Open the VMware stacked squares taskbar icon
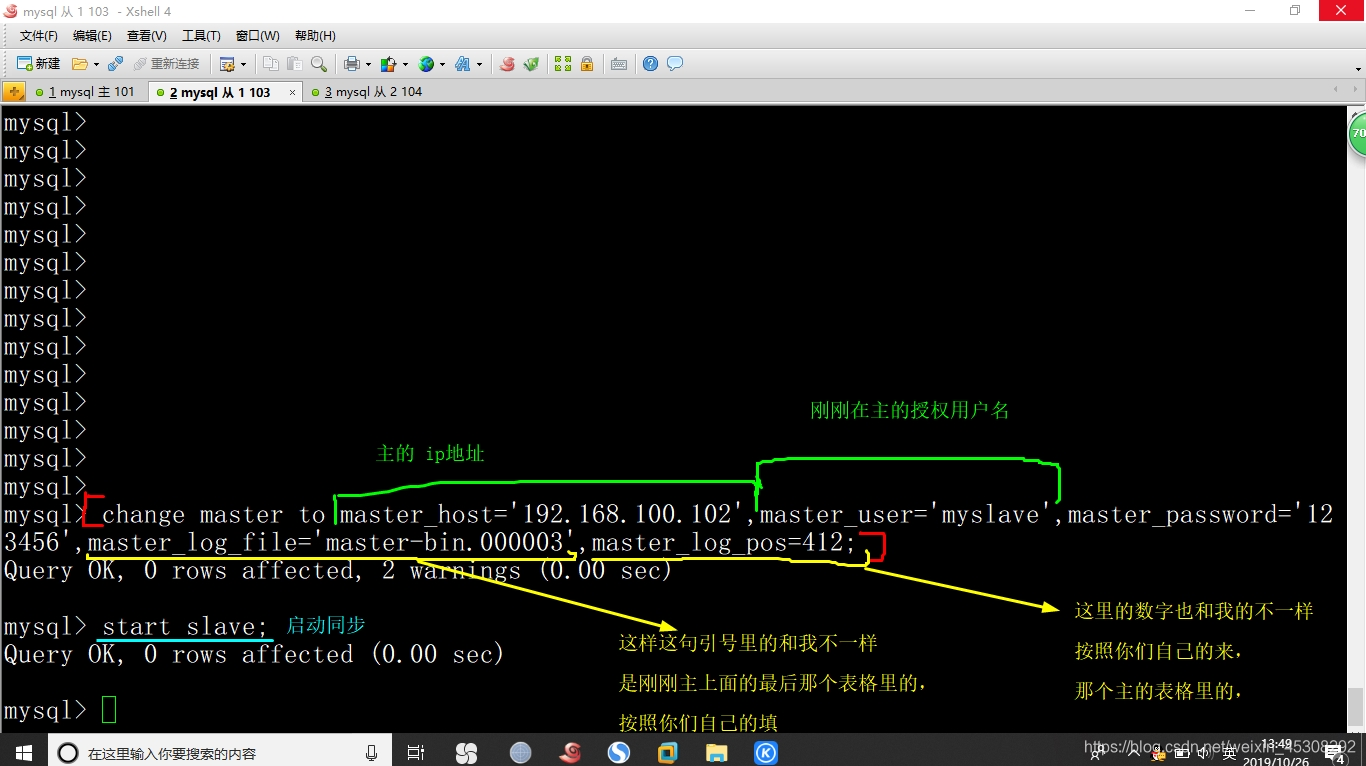 667,752
